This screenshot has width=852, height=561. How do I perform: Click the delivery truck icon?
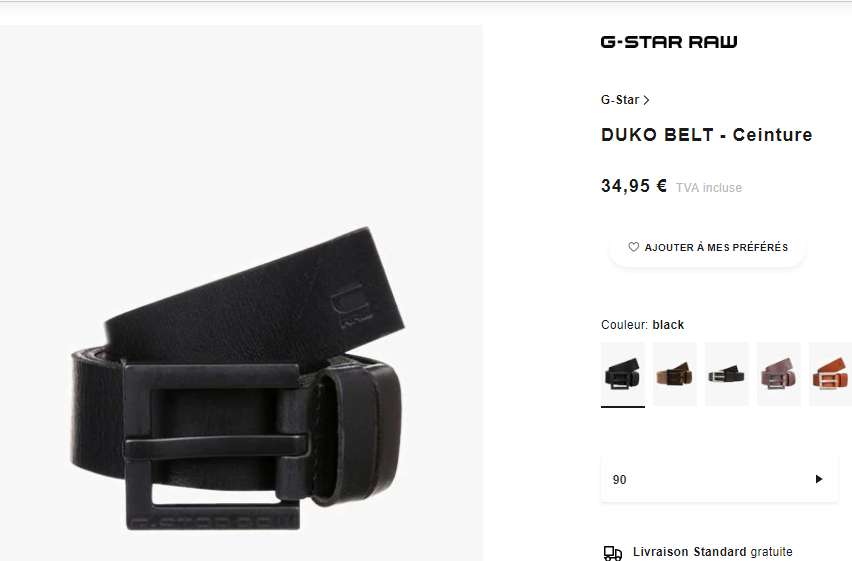(613, 553)
